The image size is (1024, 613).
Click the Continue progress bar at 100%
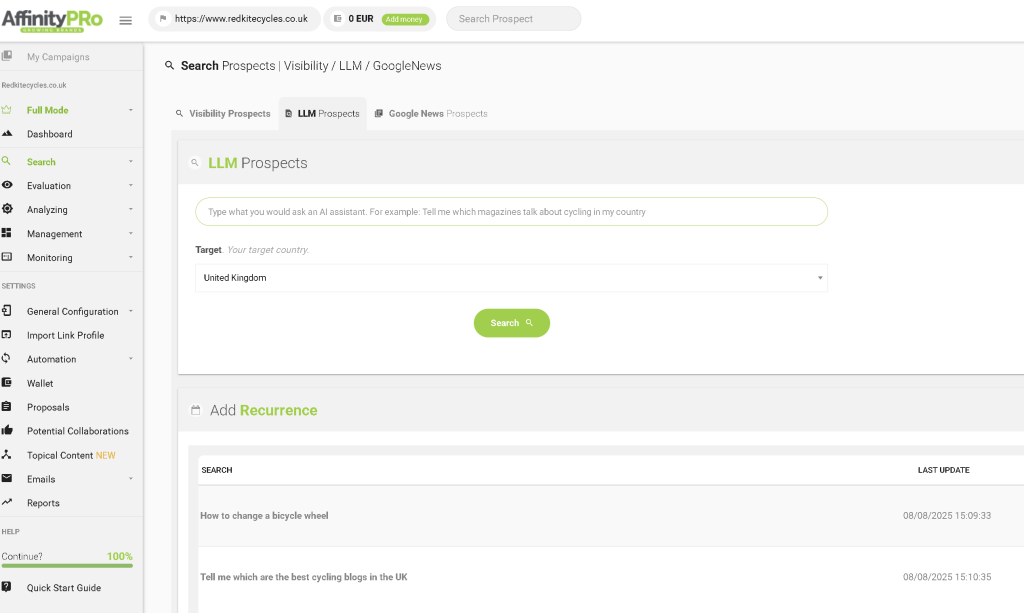(x=67, y=565)
